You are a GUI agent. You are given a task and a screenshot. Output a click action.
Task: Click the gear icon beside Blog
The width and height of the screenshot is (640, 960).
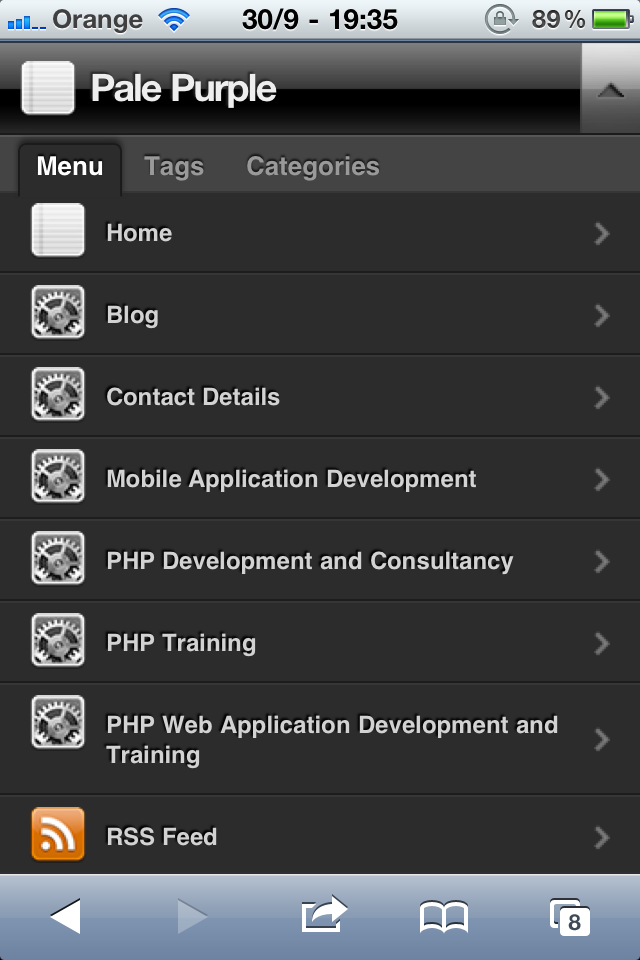pos(58,312)
